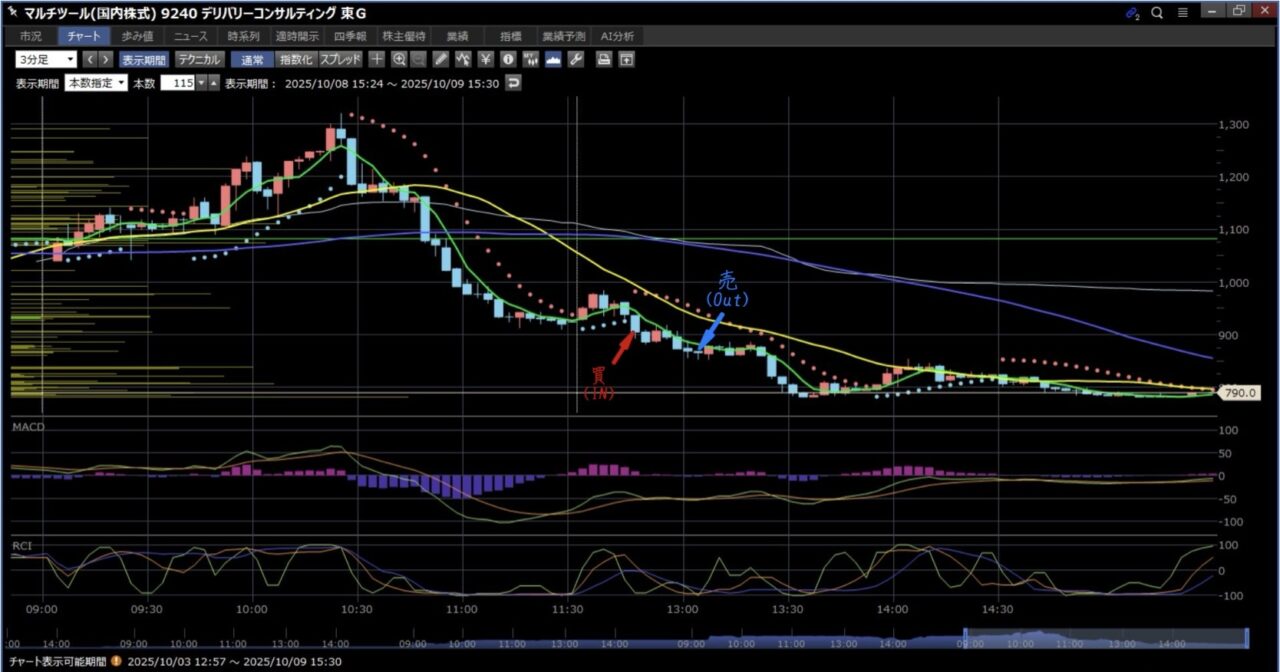Switch to the 四季報 tab
The image size is (1280, 672).
click(350, 36)
